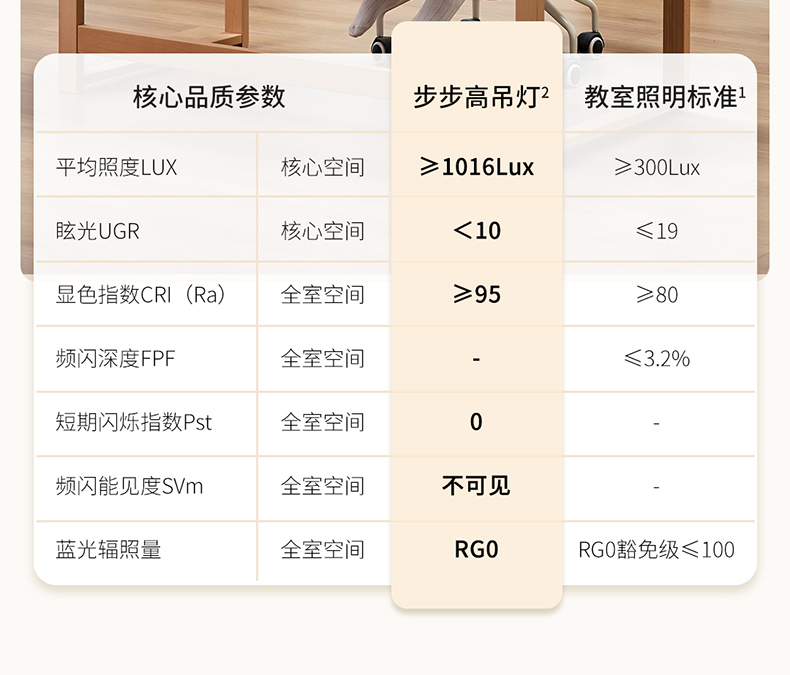Click 核心空间 in the 眩光UGR row
Screen dimensions: 790x675
[322, 231]
